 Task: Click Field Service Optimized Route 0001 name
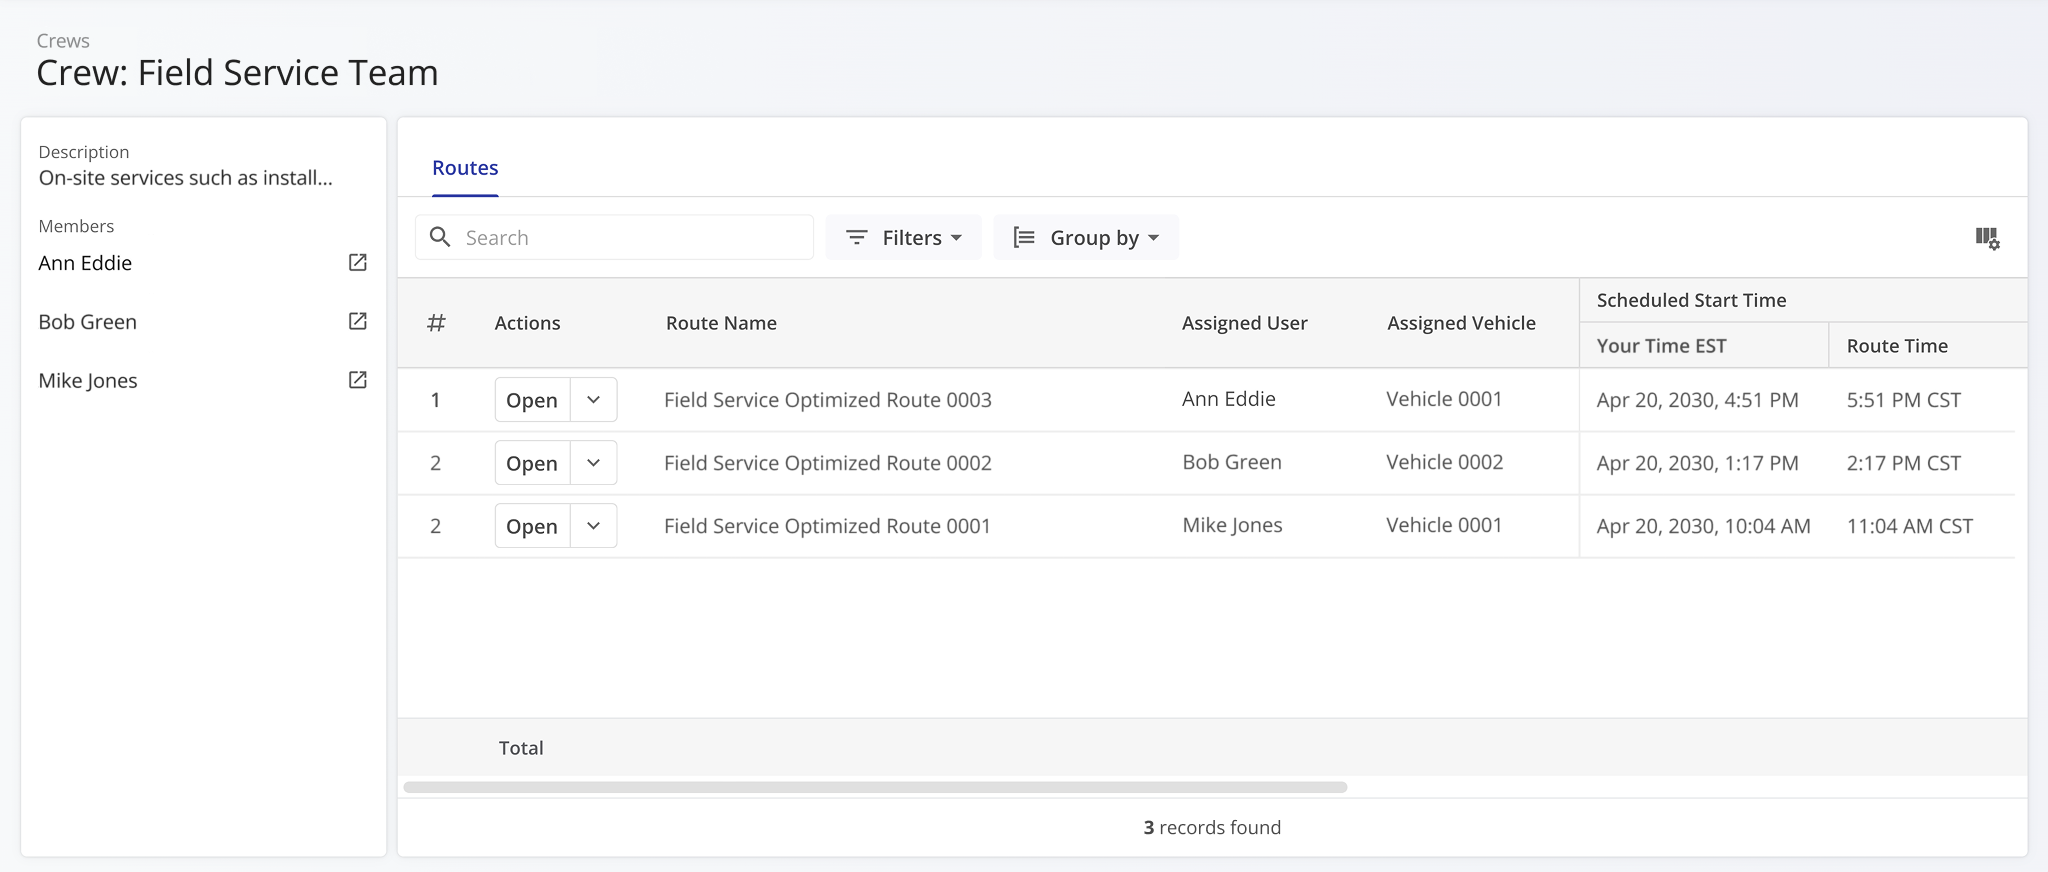[827, 526]
